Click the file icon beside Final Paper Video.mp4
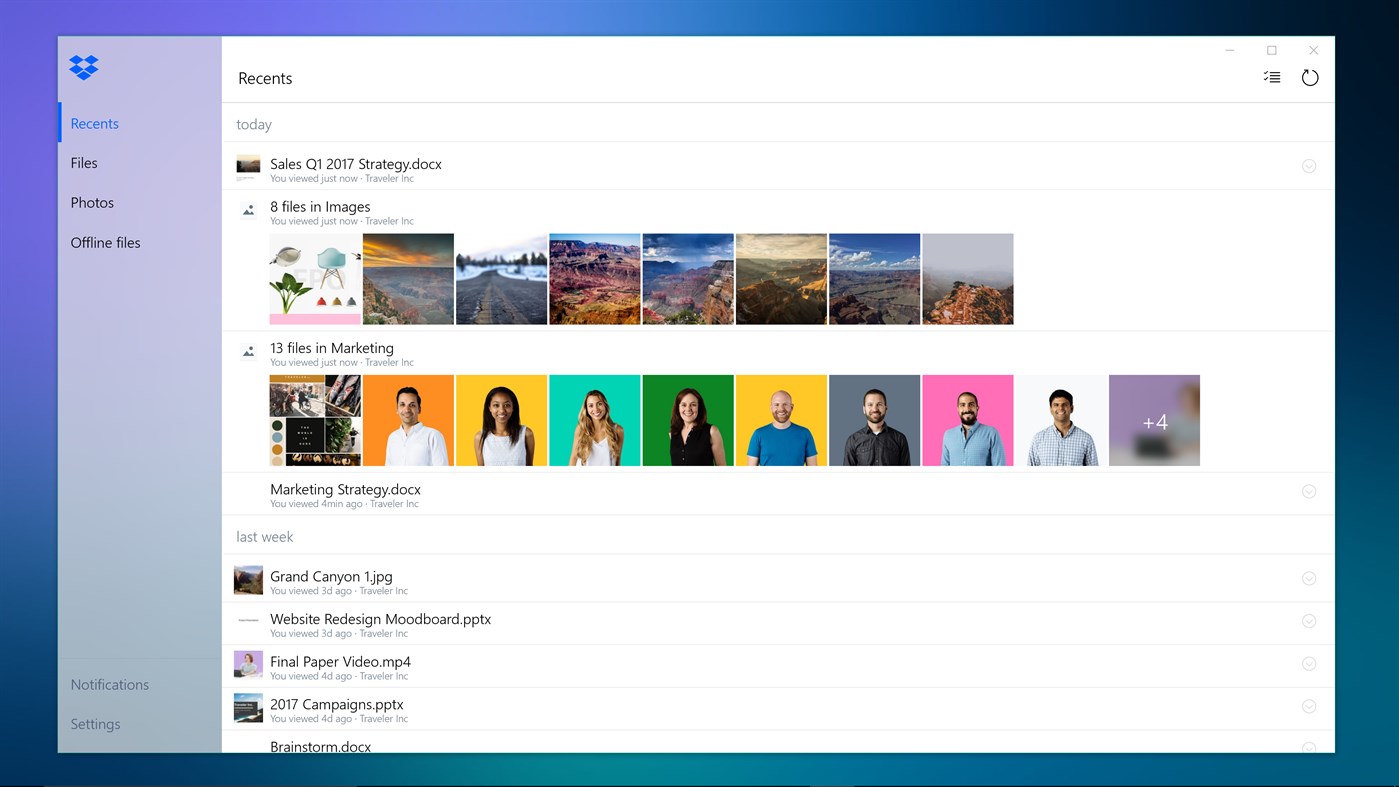 pos(247,664)
